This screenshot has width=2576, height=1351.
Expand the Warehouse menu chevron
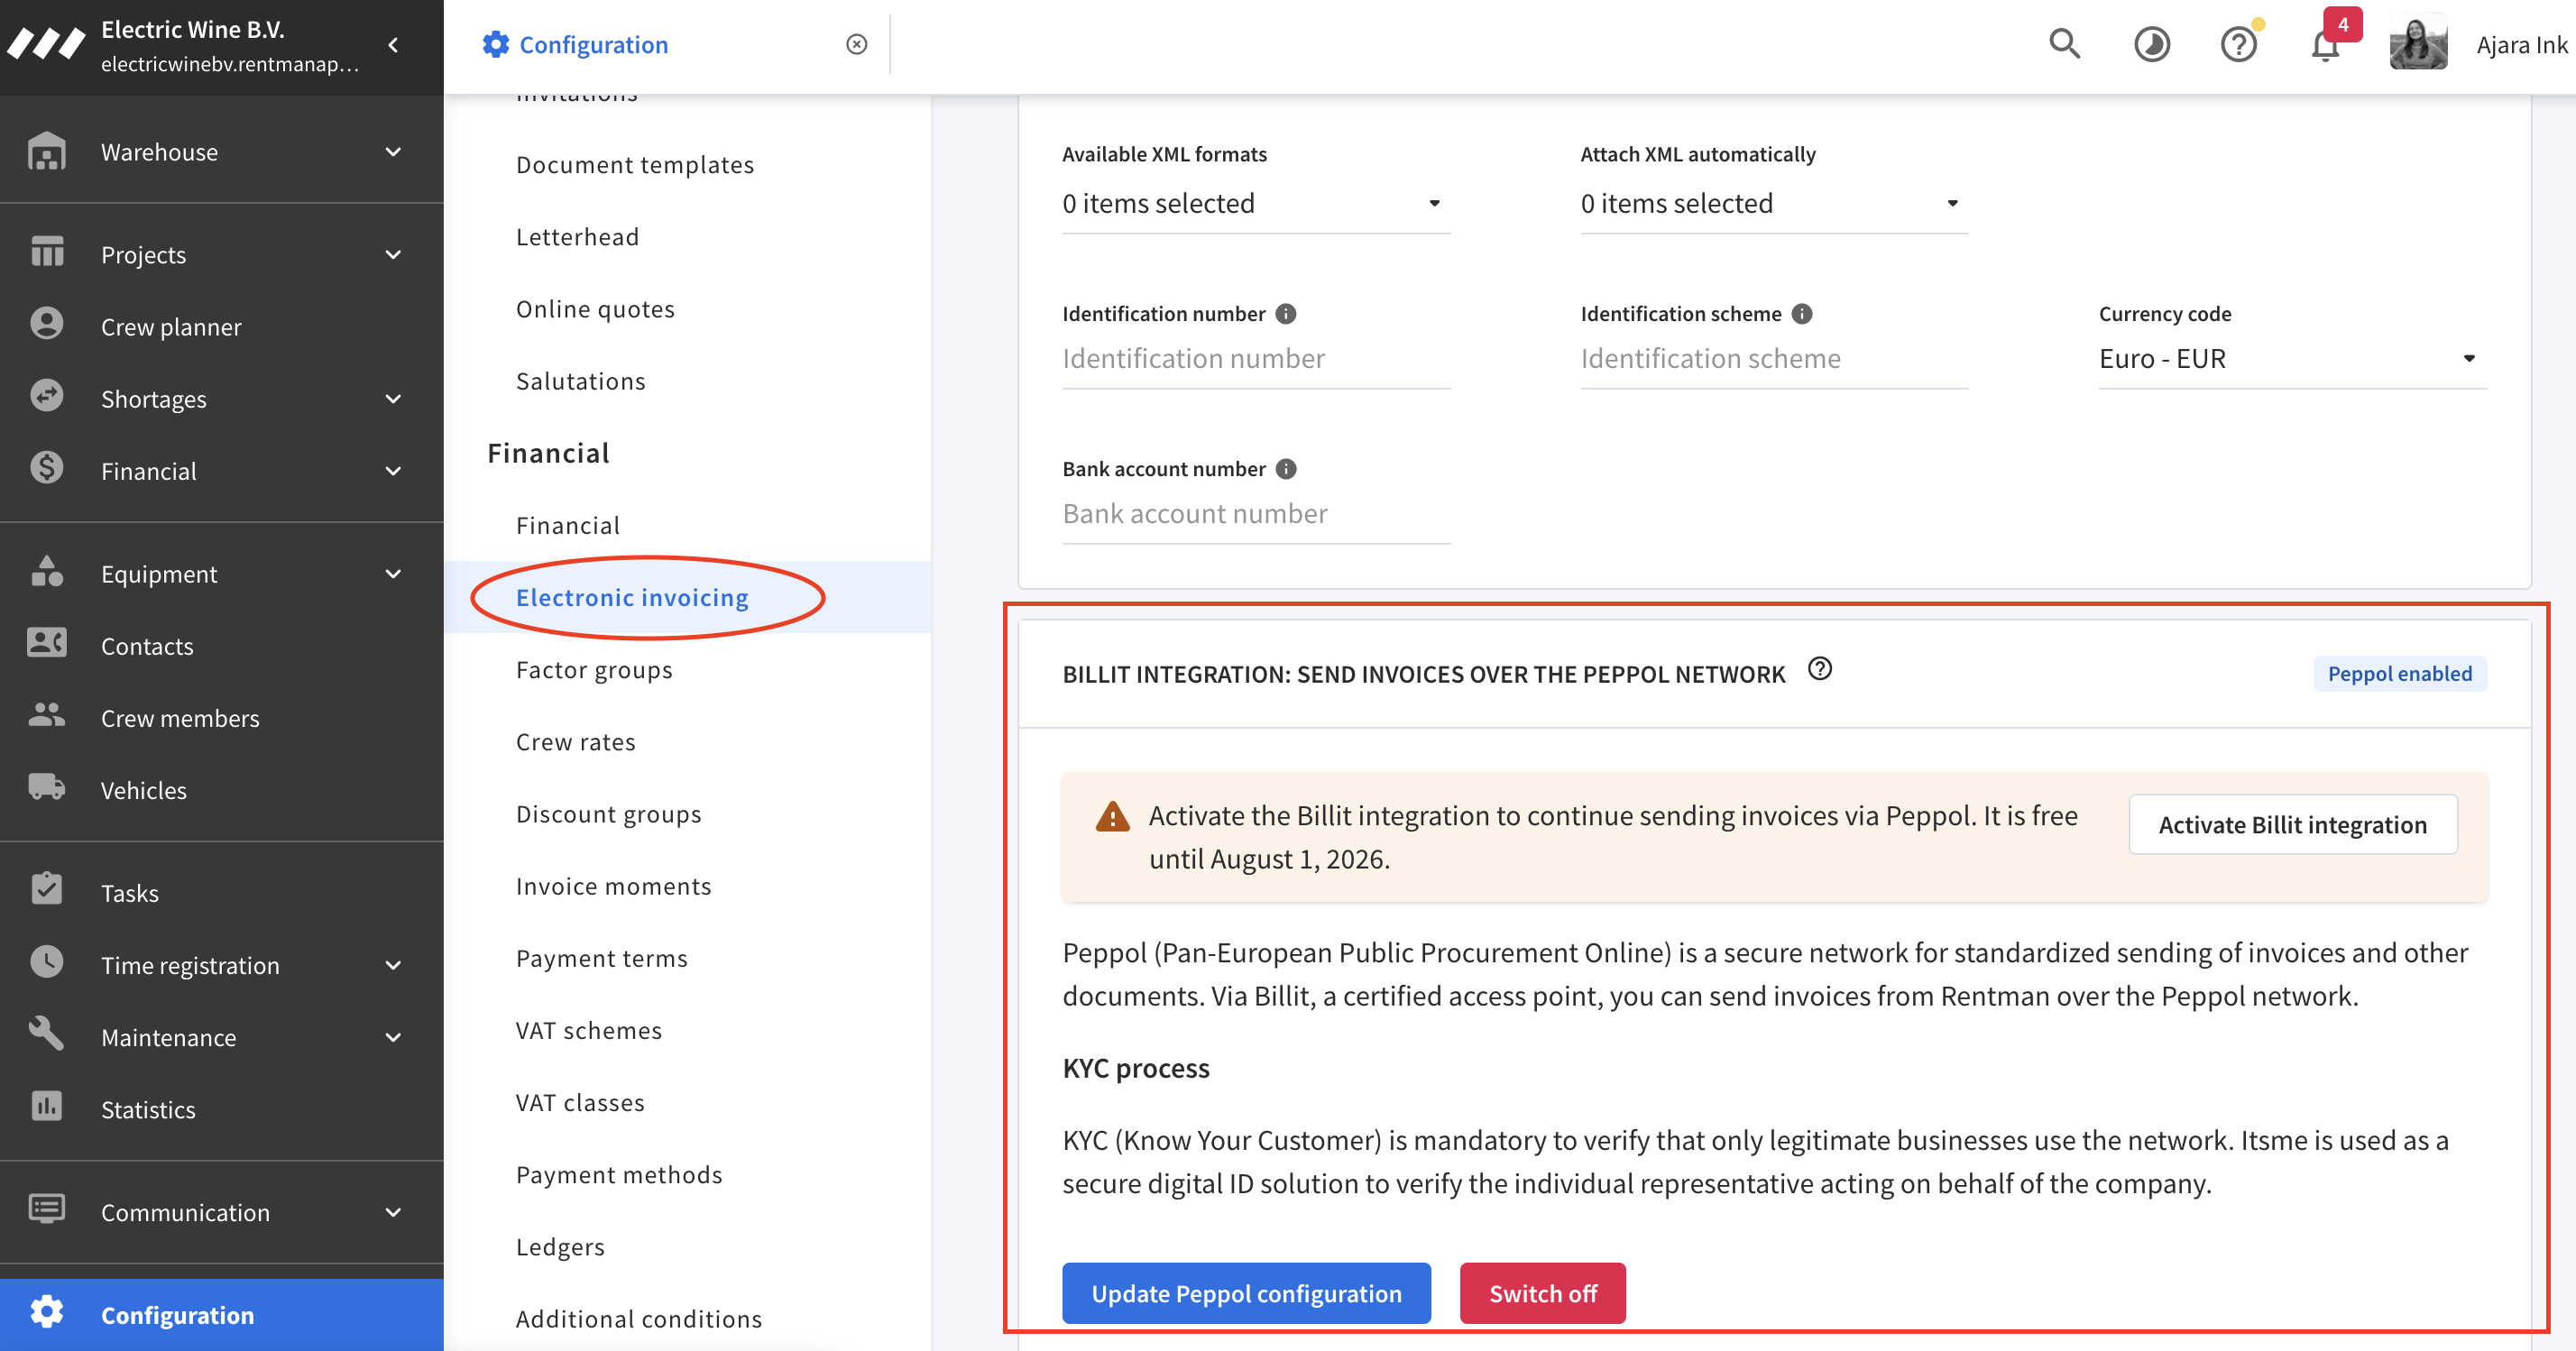click(394, 152)
